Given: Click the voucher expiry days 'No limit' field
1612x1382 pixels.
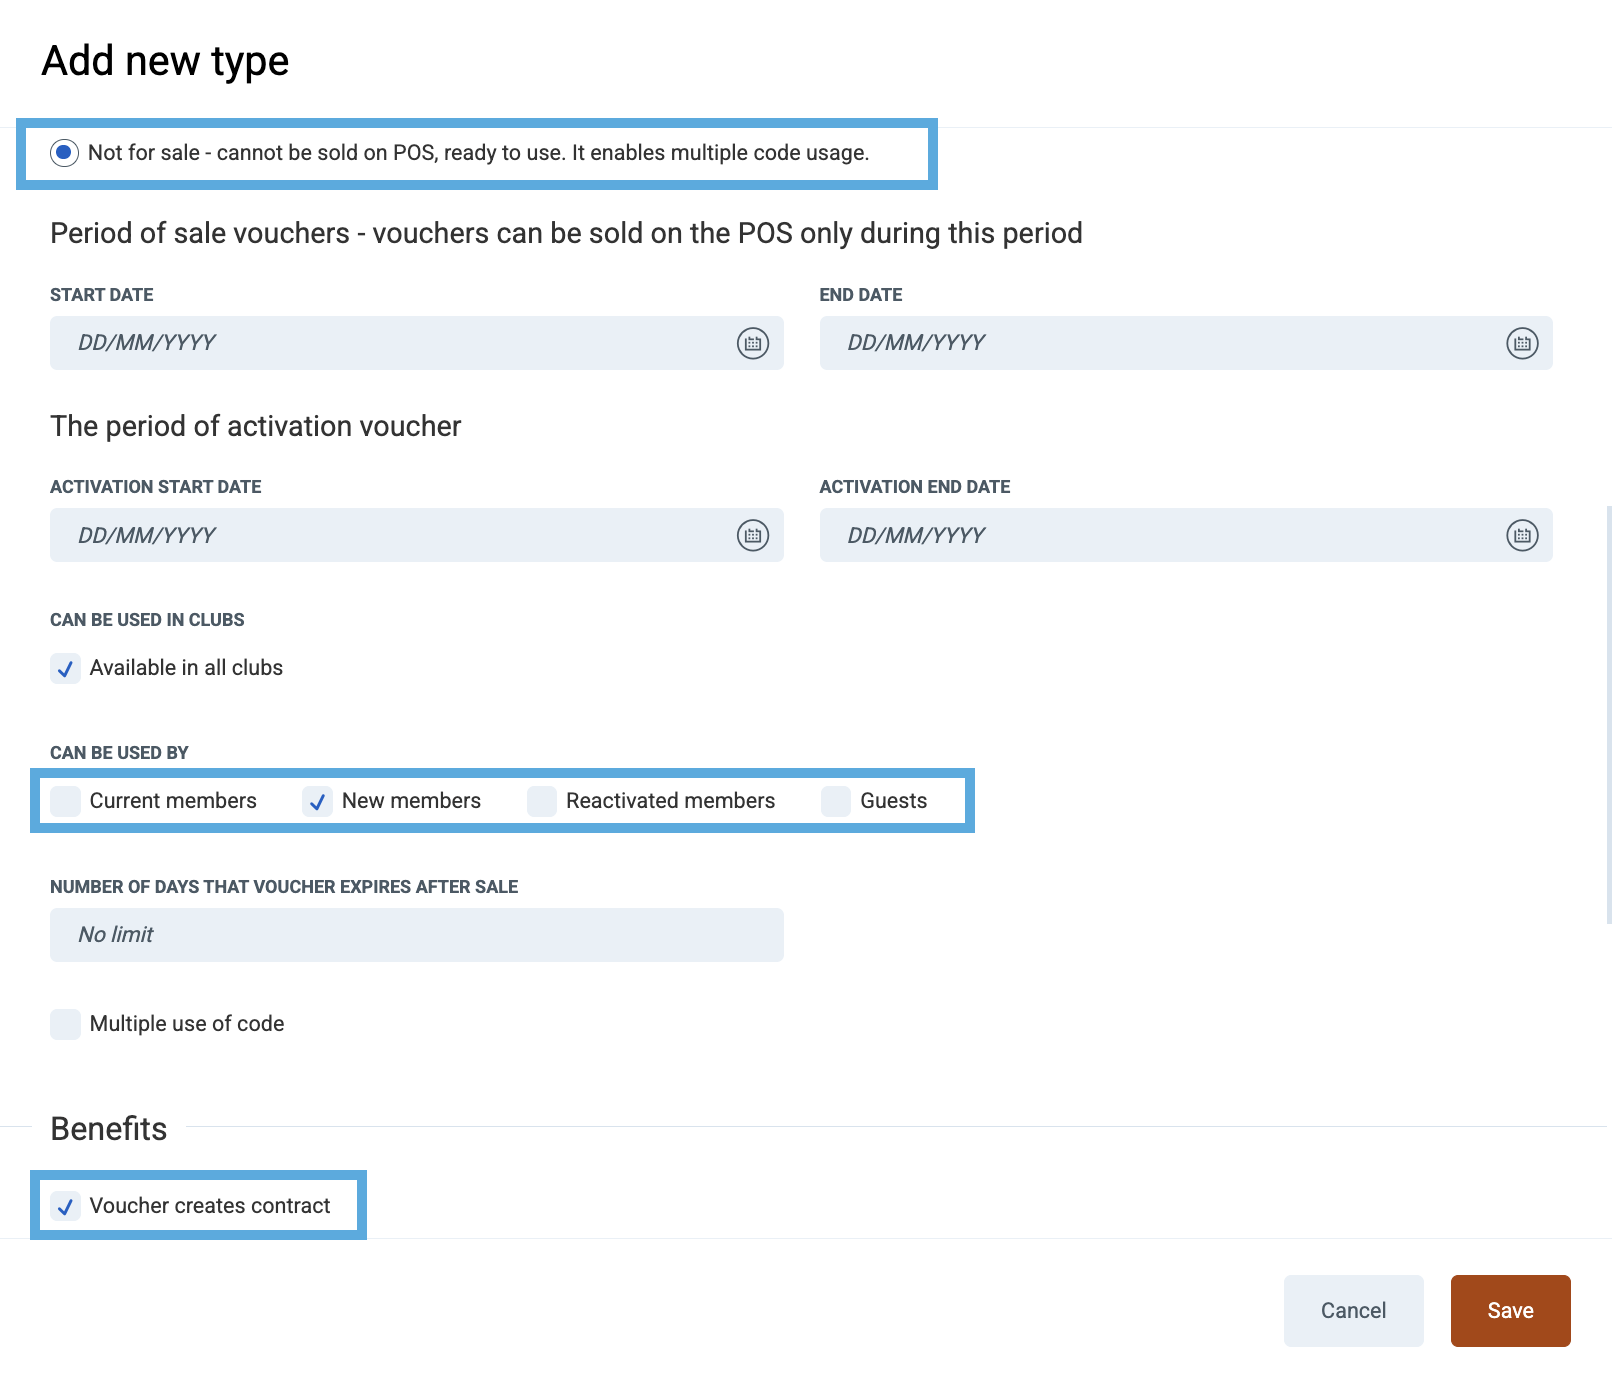Looking at the screenshot, I should tap(416, 935).
